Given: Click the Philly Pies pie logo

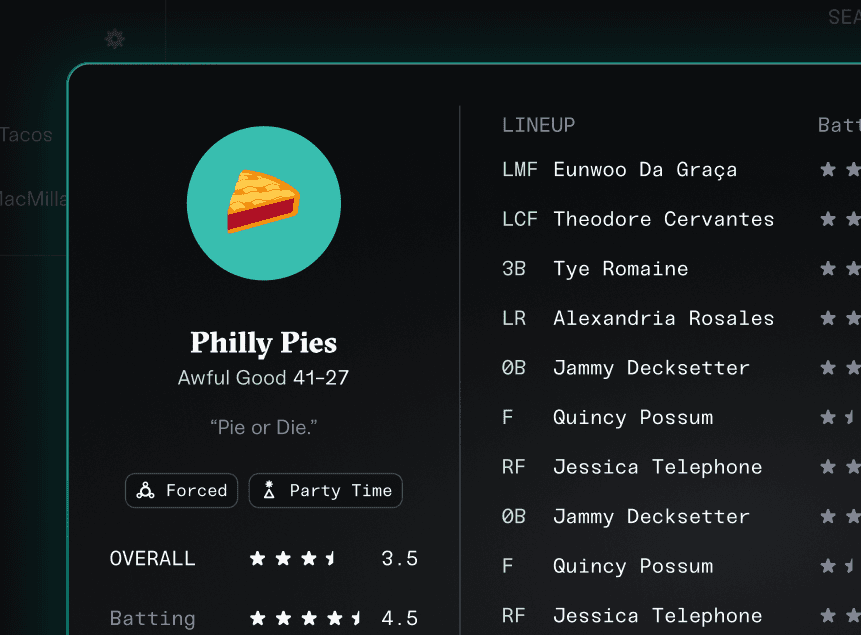Looking at the screenshot, I should coord(264,203).
